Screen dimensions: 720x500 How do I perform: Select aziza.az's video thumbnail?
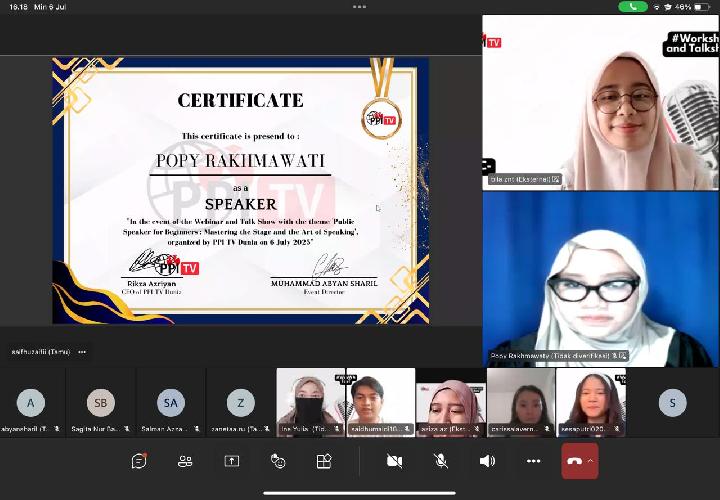click(x=451, y=402)
